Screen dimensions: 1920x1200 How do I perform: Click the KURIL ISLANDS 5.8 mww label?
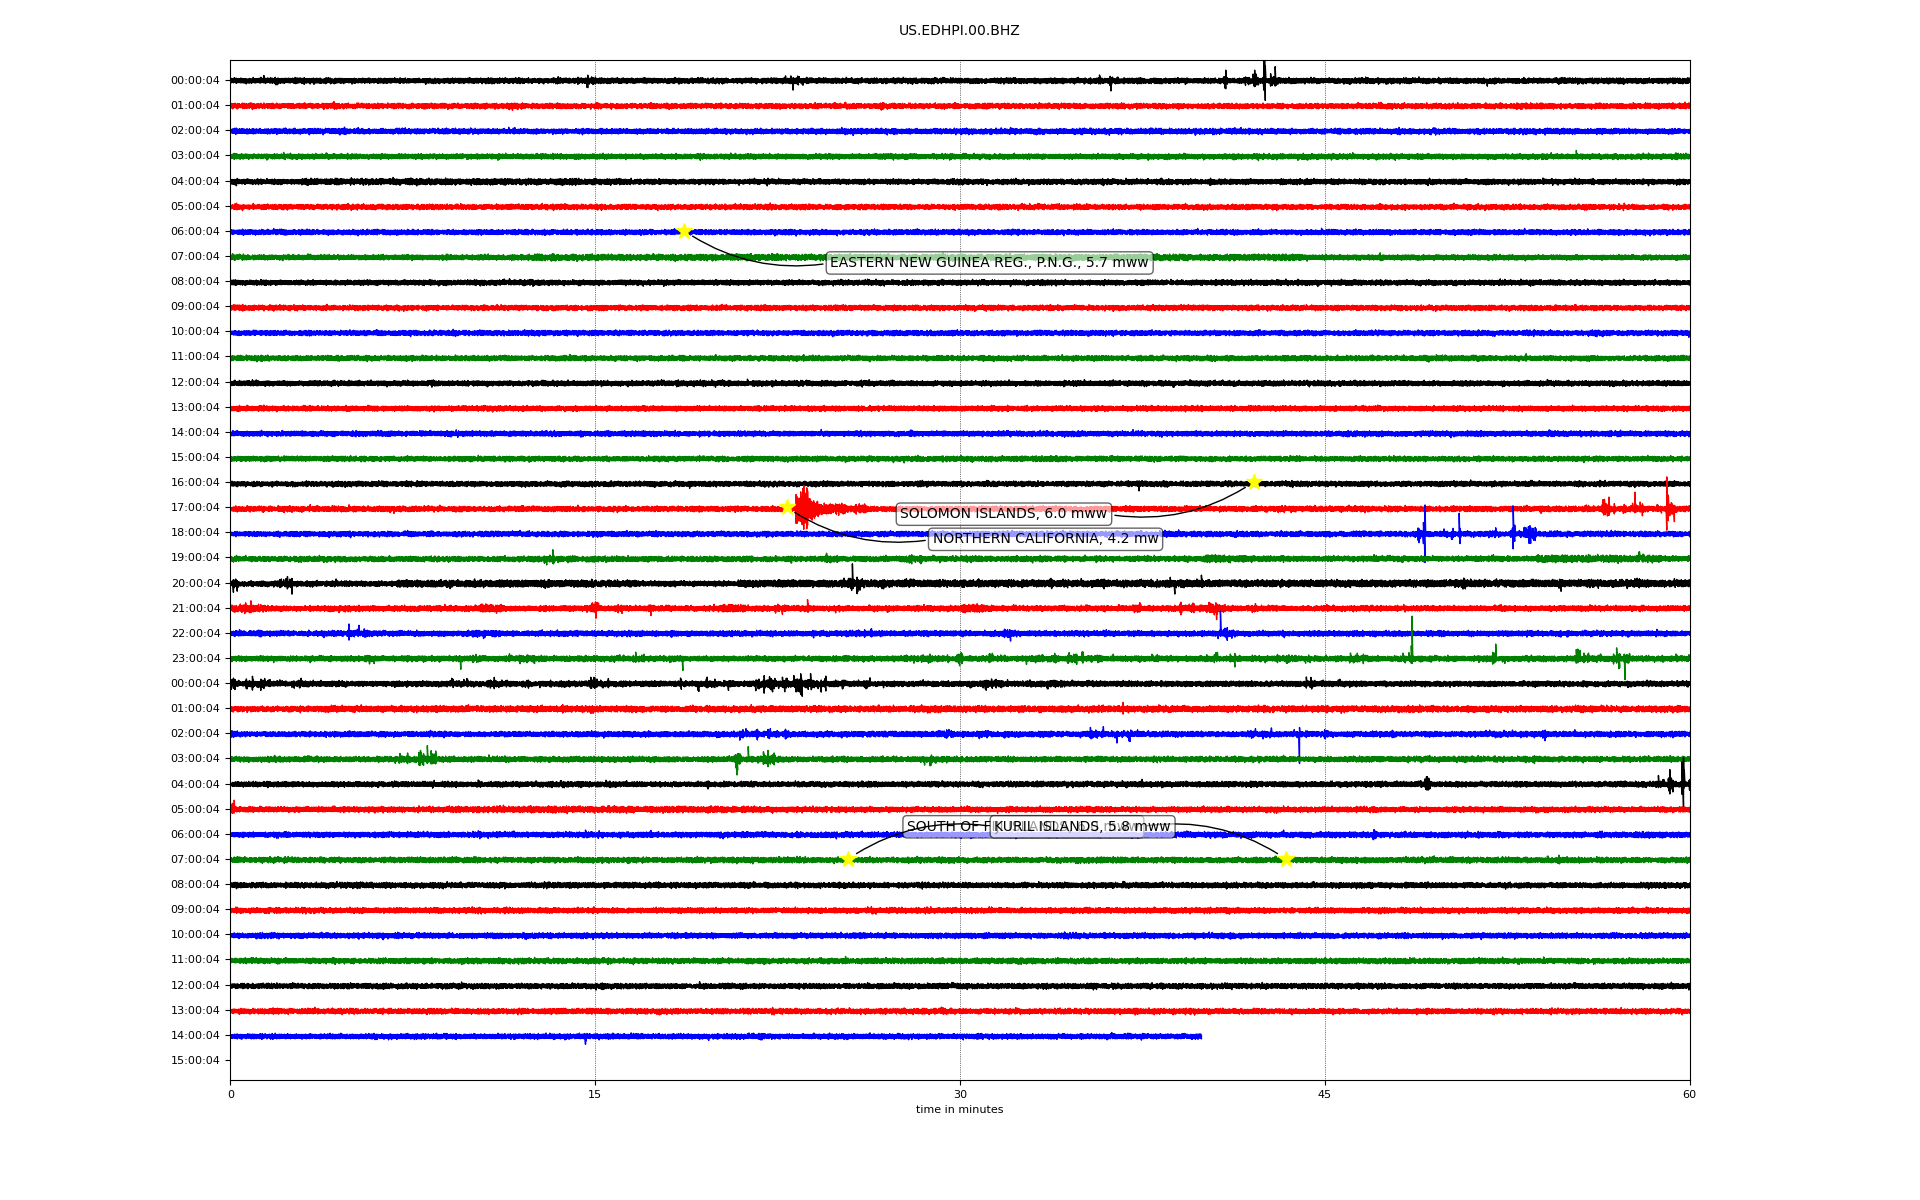pyautogui.click(x=1083, y=827)
